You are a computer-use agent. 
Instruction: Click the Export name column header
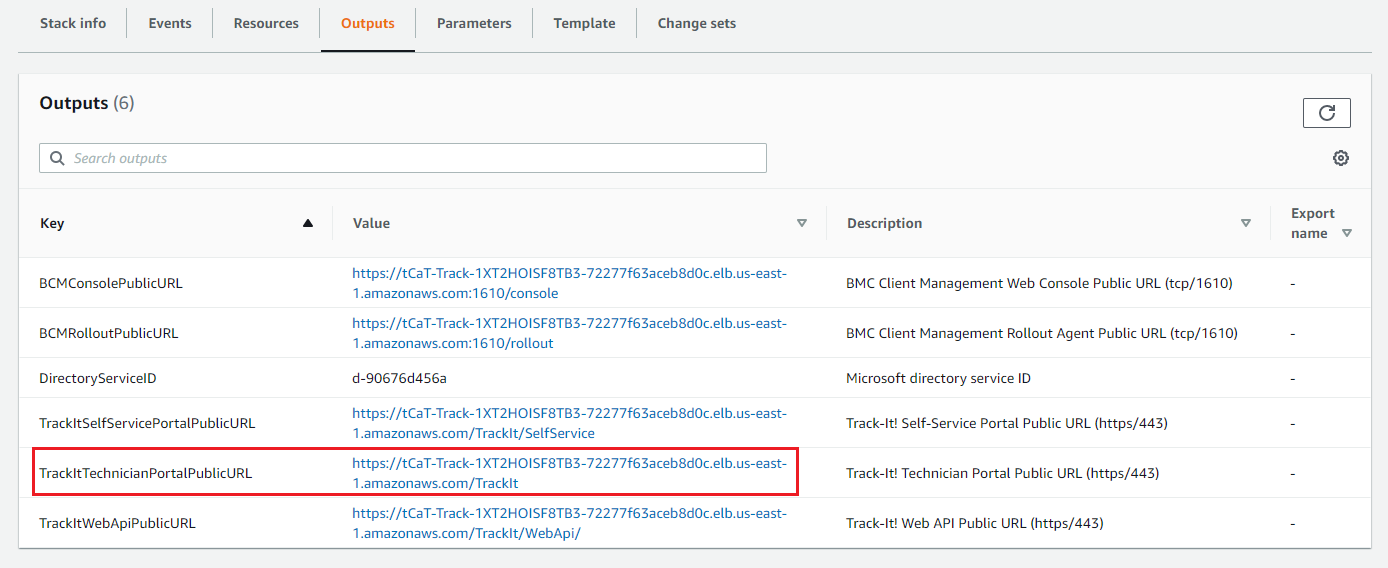(1312, 223)
